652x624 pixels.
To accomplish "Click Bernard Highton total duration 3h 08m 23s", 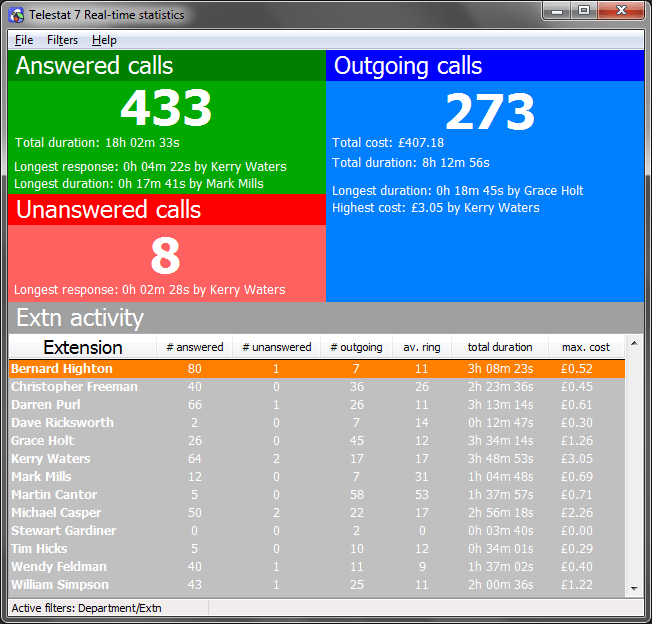I will [x=500, y=369].
